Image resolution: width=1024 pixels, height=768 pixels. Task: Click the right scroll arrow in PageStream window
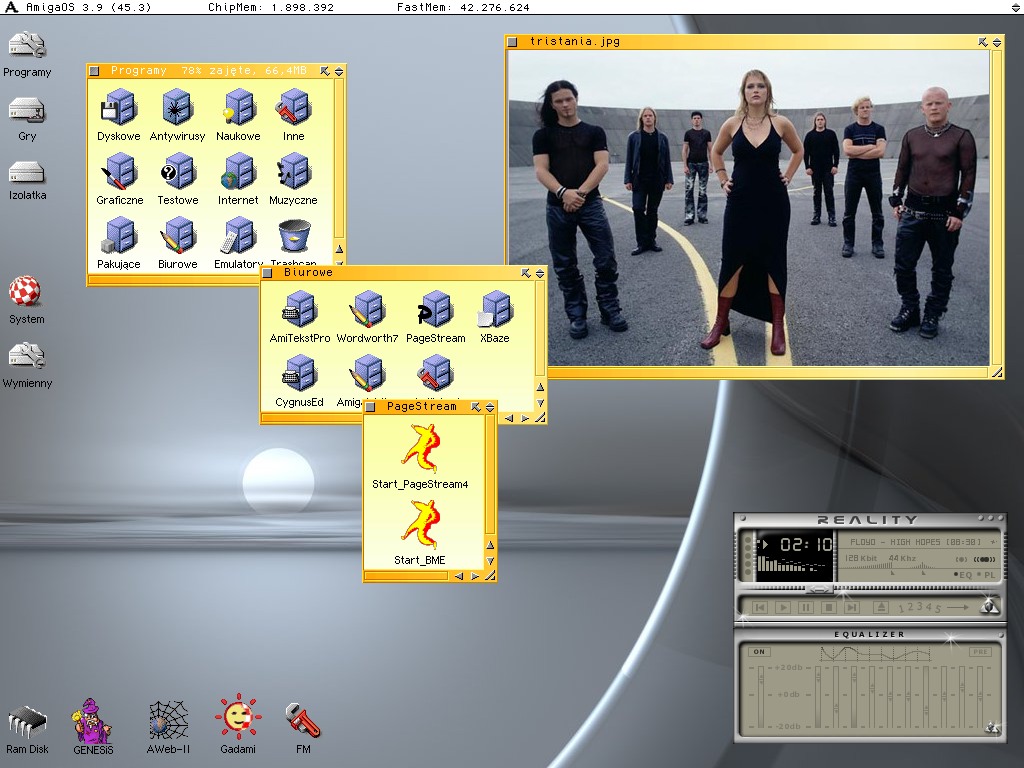tap(474, 576)
